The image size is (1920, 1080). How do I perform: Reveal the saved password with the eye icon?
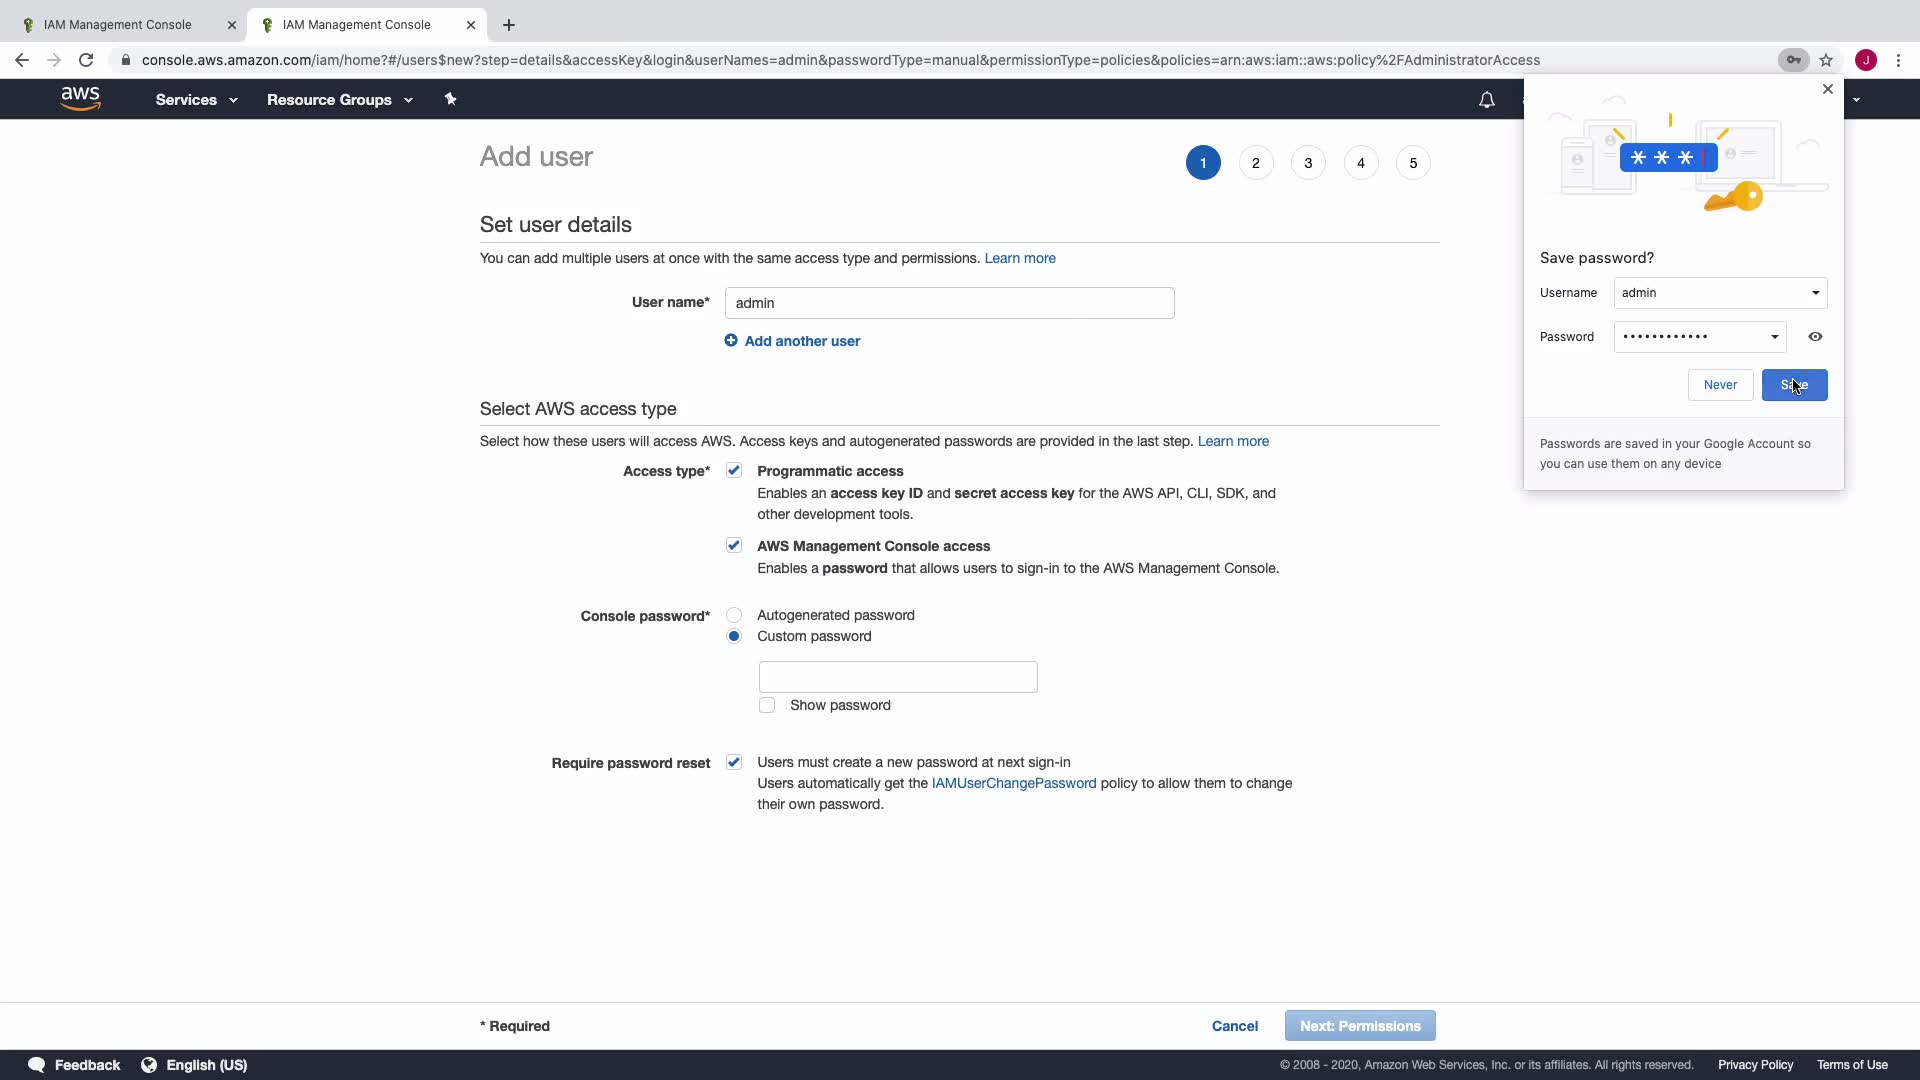pos(1815,337)
